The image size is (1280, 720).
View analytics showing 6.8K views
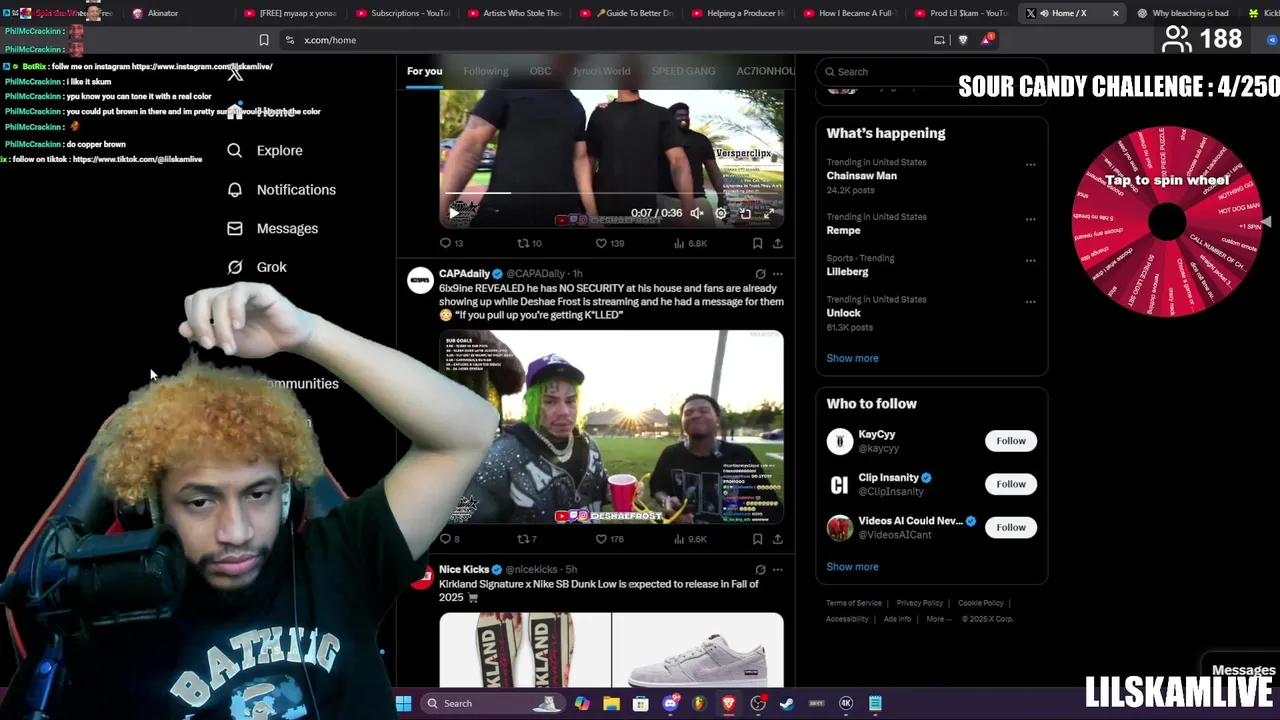692,243
